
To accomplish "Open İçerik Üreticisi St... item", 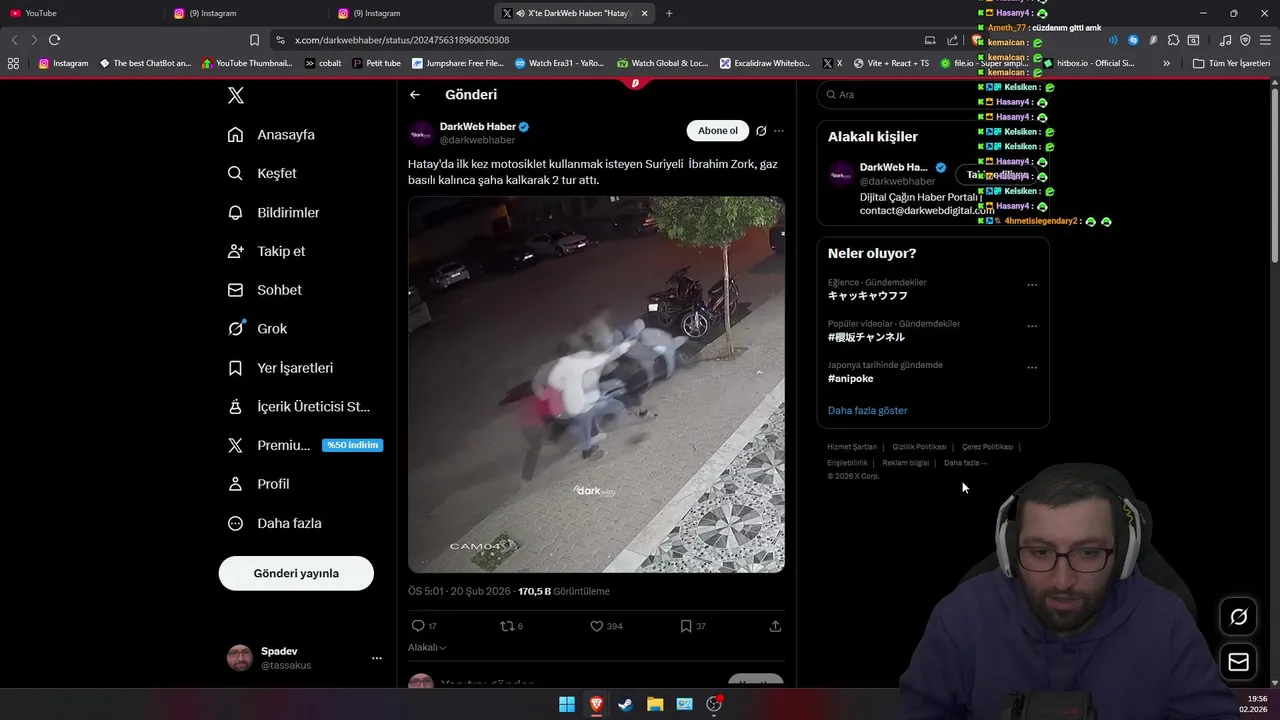I will 298,406.
